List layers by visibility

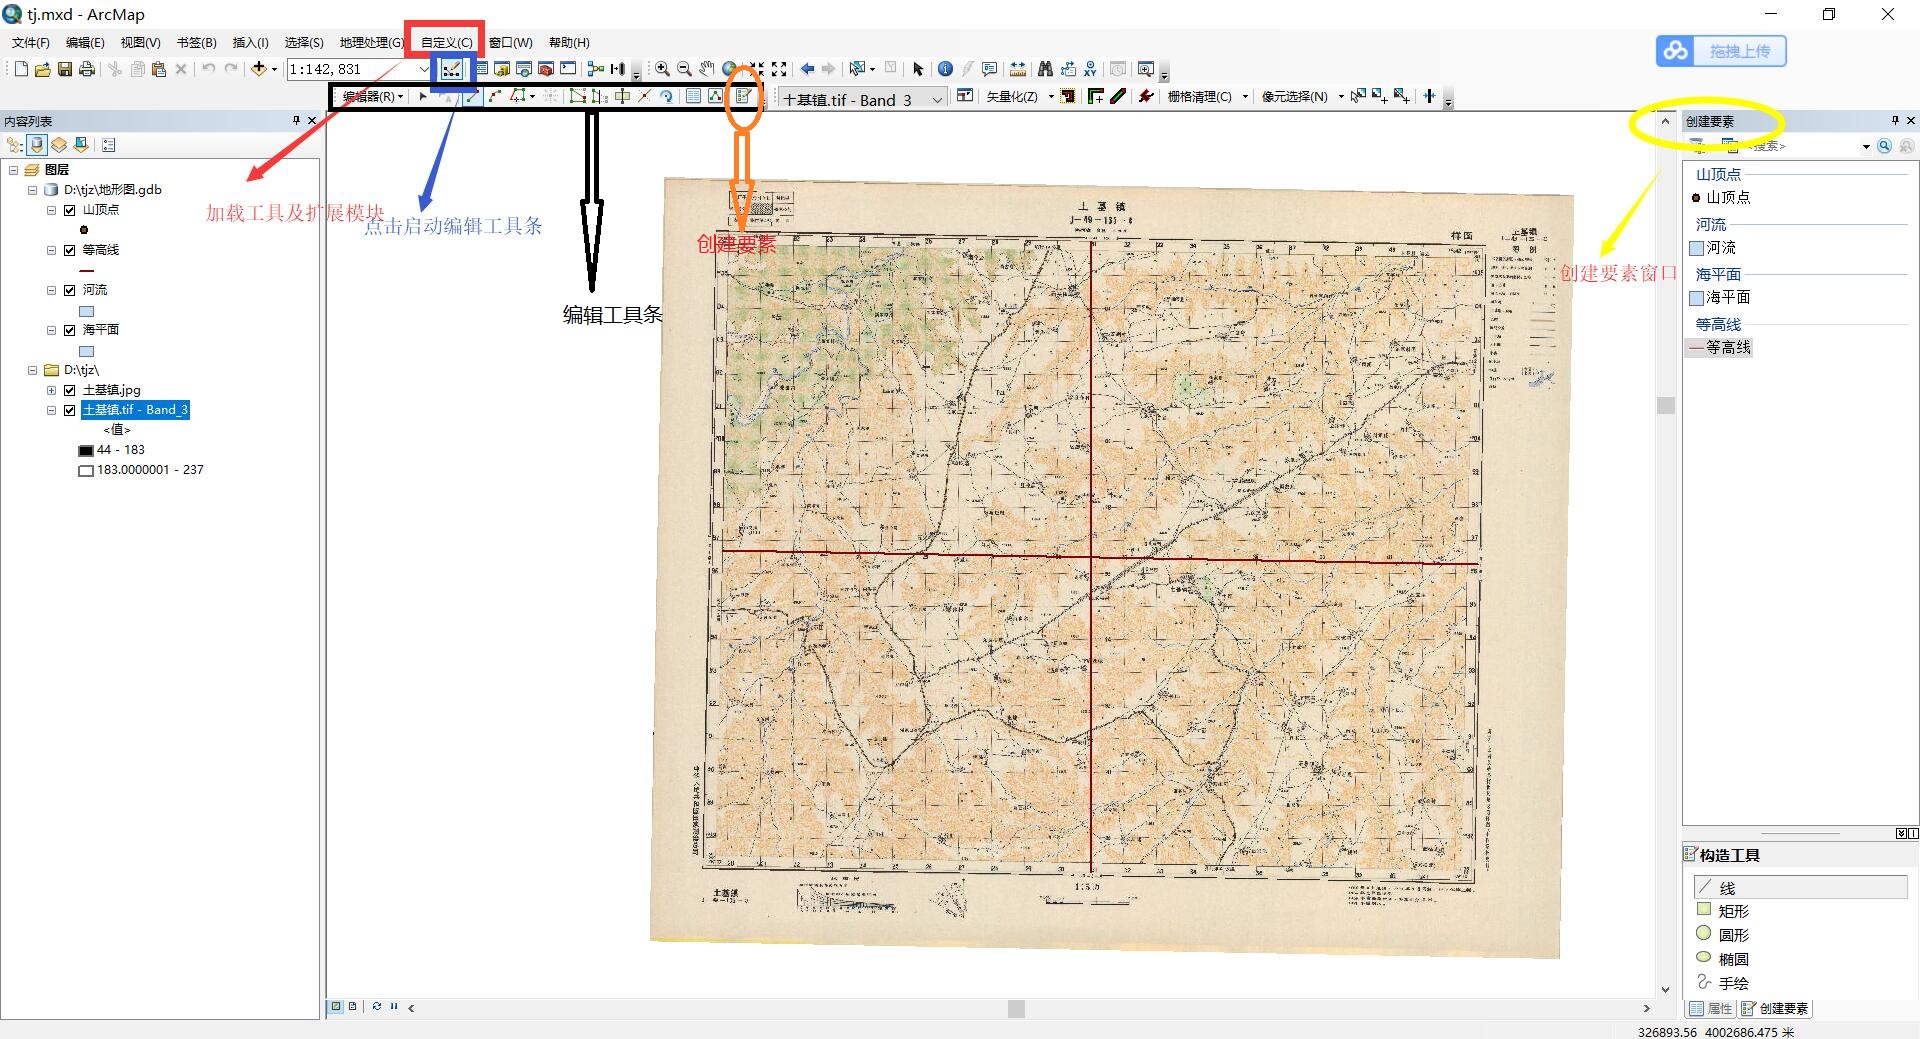tap(59, 145)
